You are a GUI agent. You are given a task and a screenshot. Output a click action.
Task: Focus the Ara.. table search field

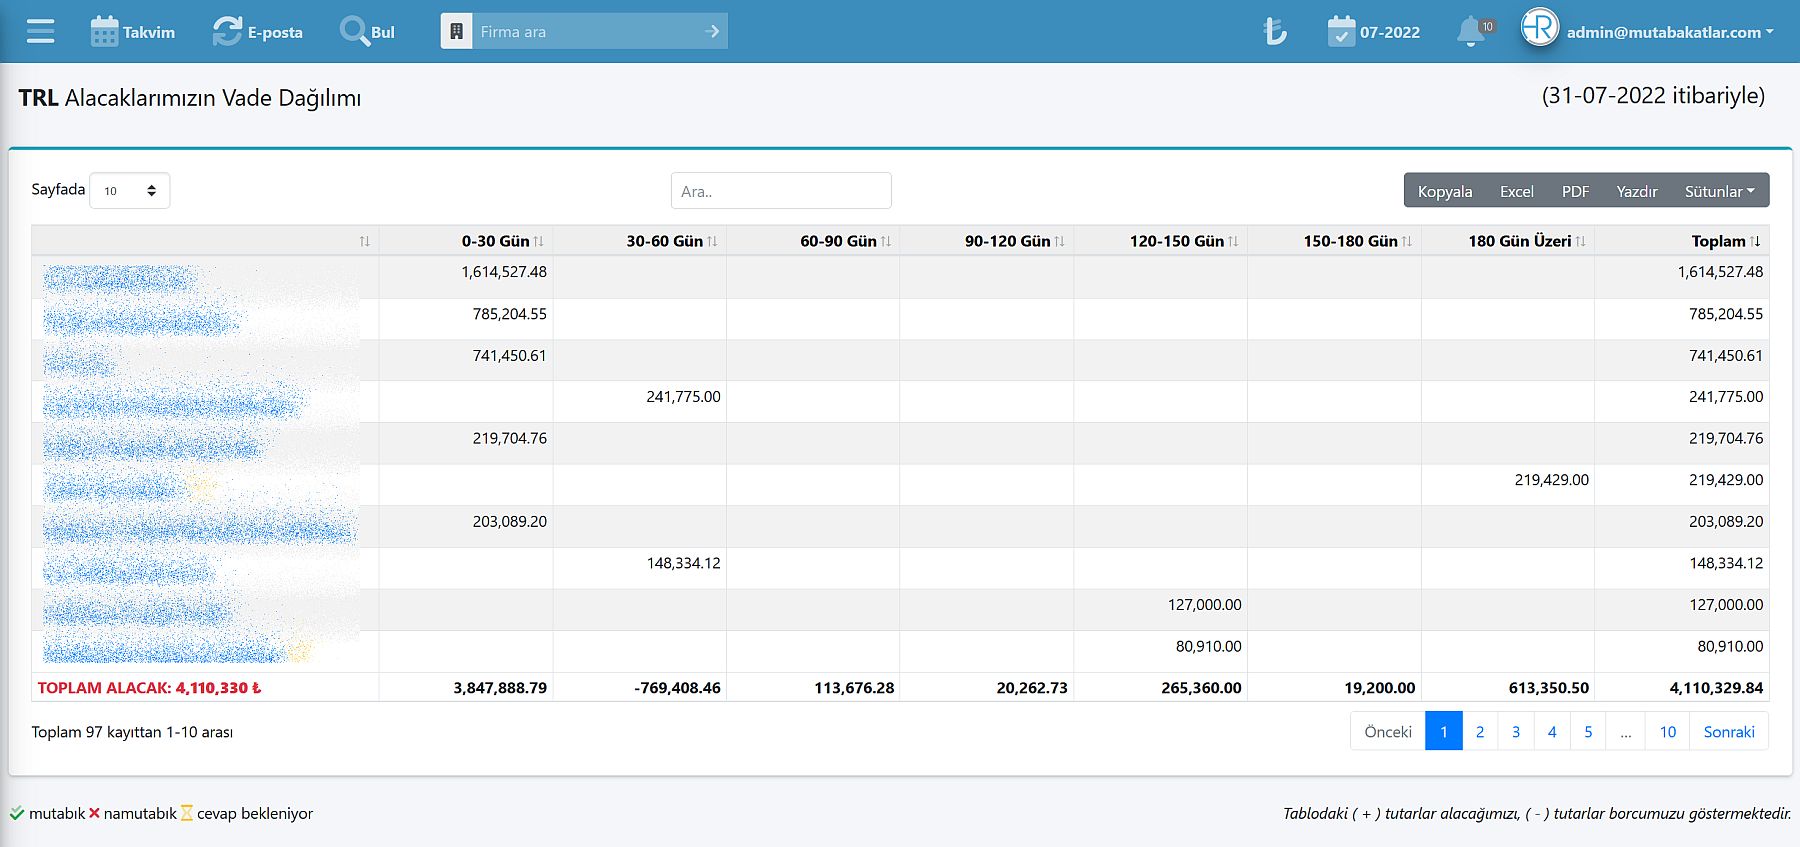(781, 191)
